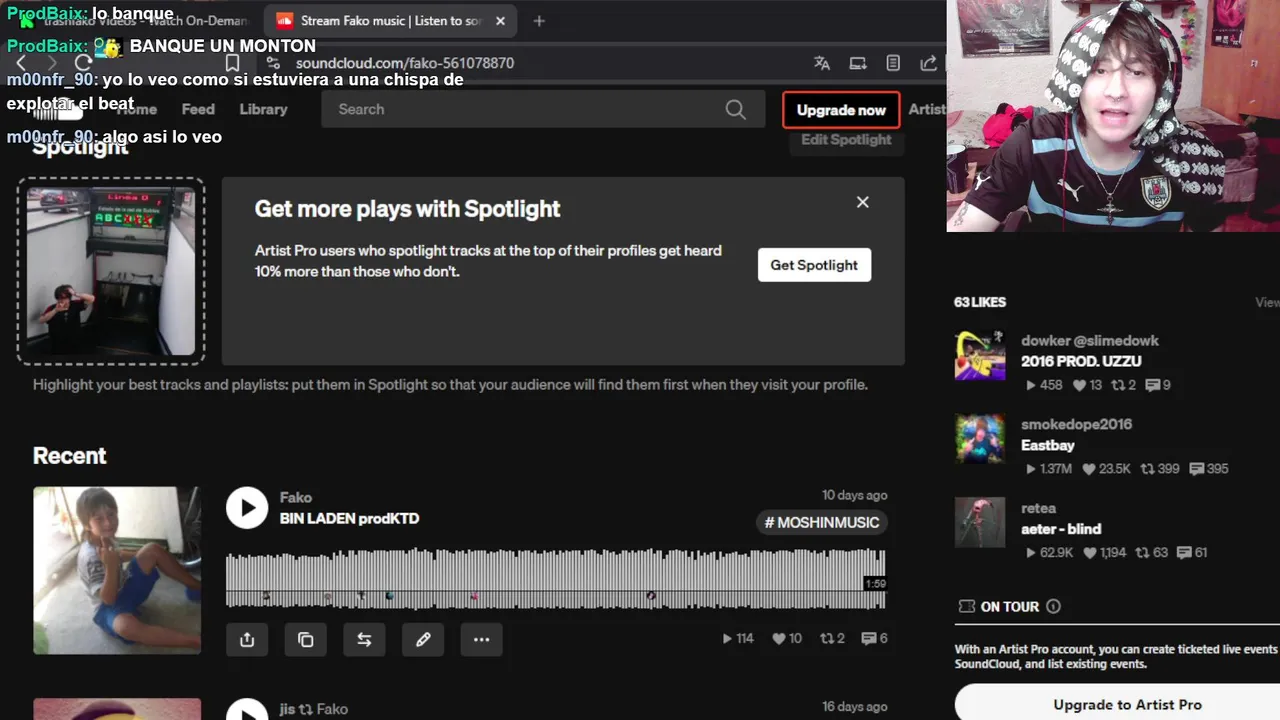Click the search magnifier icon

point(736,110)
